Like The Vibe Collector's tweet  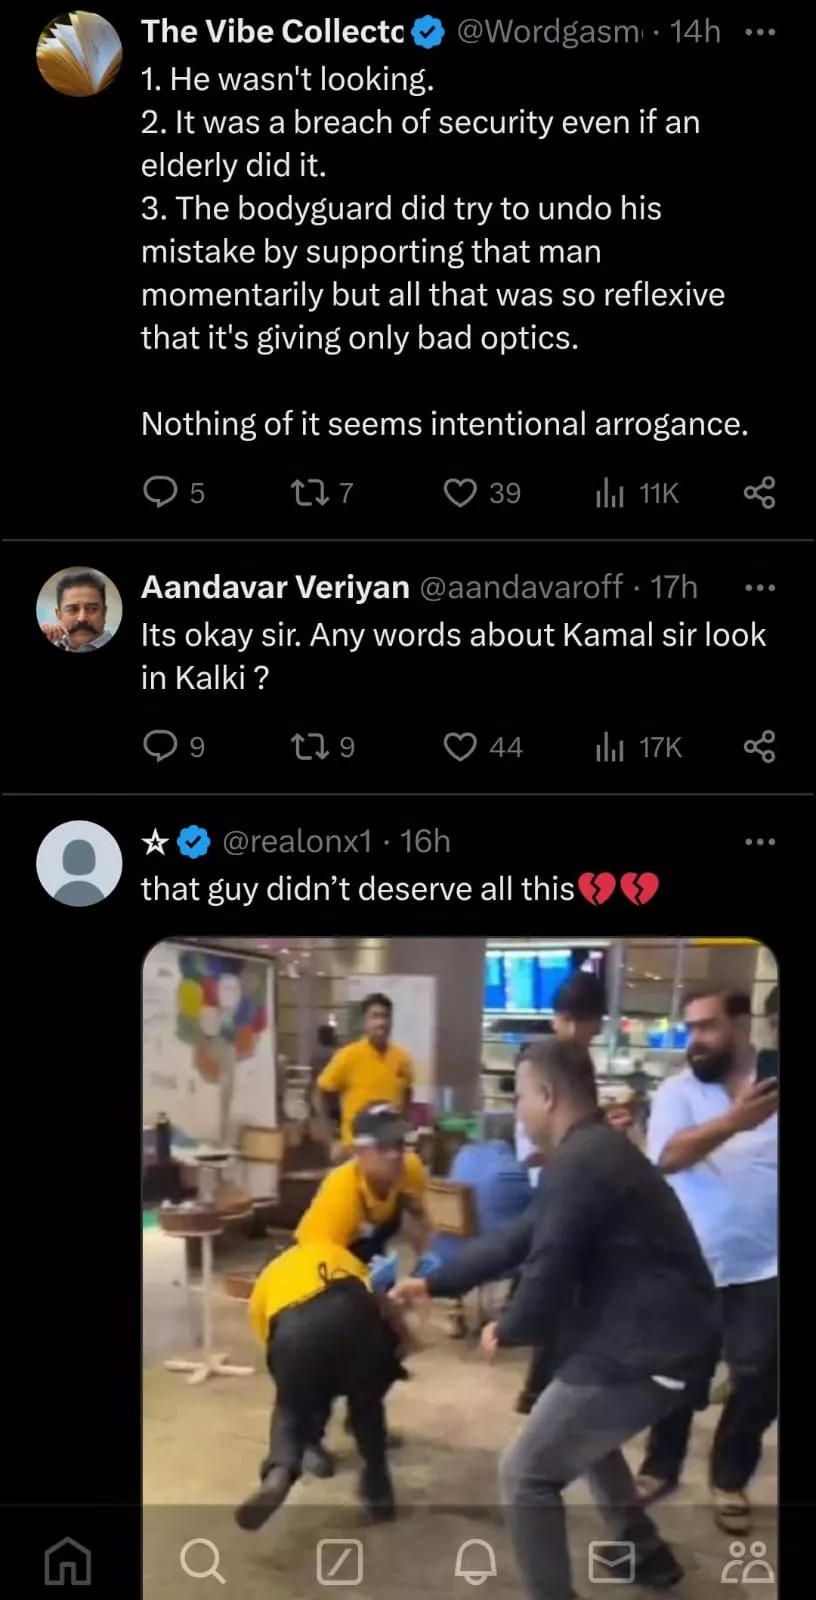[x=460, y=493]
